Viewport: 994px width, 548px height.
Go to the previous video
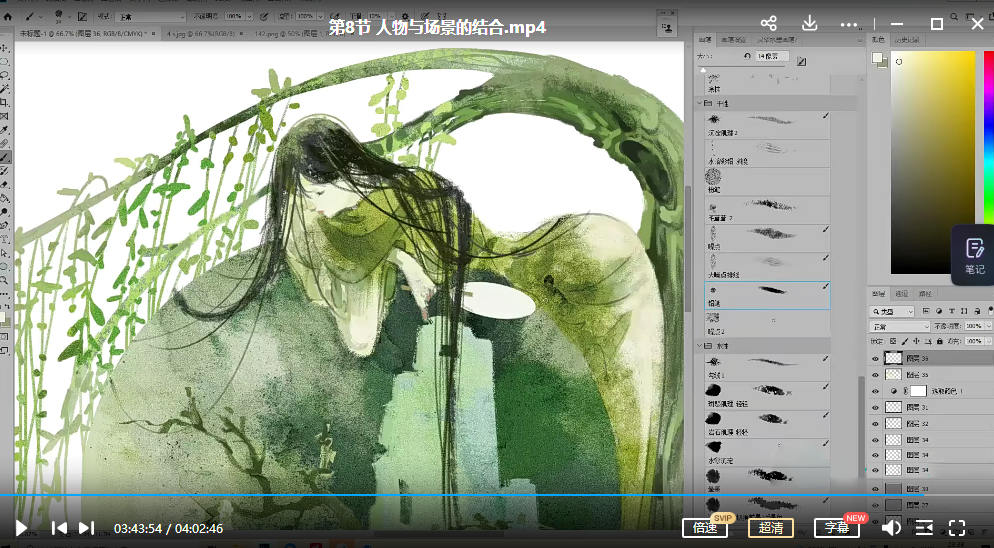(x=59, y=528)
